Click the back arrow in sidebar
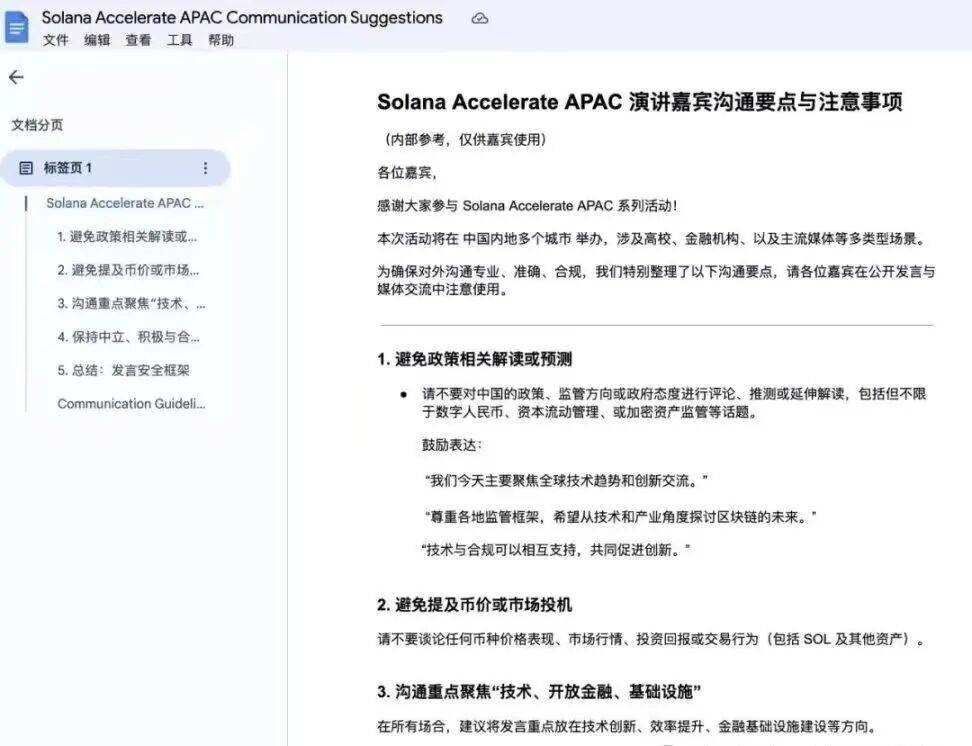The height and width of the screenshot is (746, 972). point(16,77)
